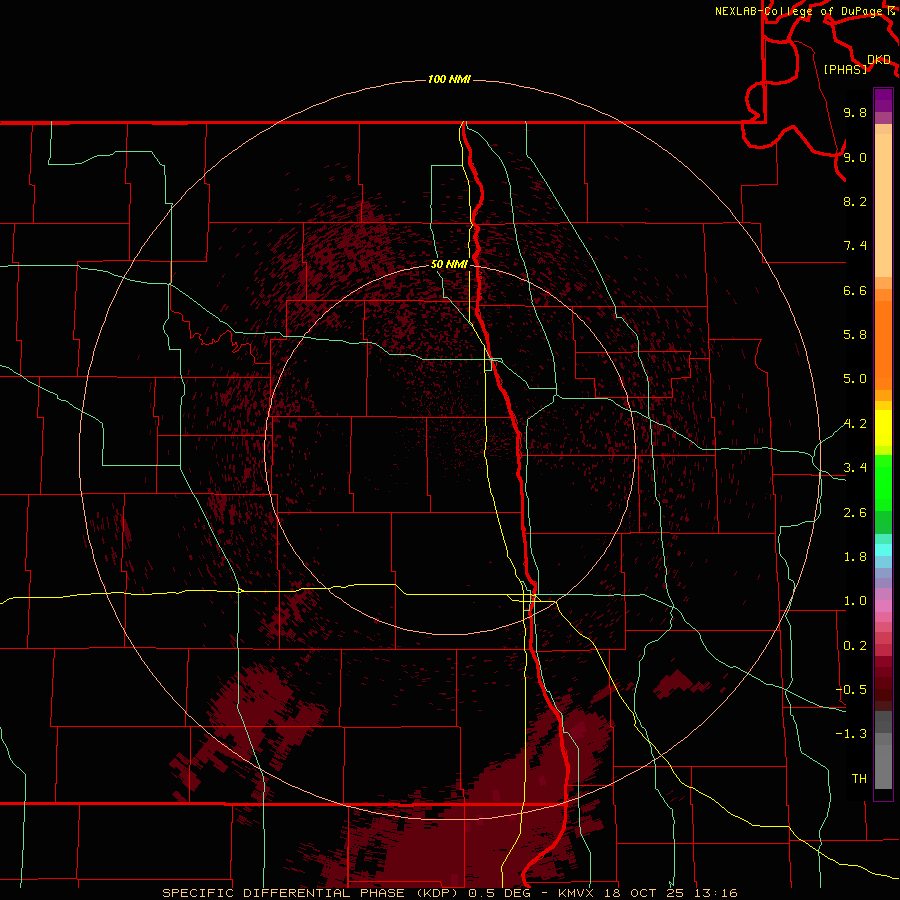This screenshot has height=900, width=900.
Task: Click the 9.0 legend value
Action: 855,157
